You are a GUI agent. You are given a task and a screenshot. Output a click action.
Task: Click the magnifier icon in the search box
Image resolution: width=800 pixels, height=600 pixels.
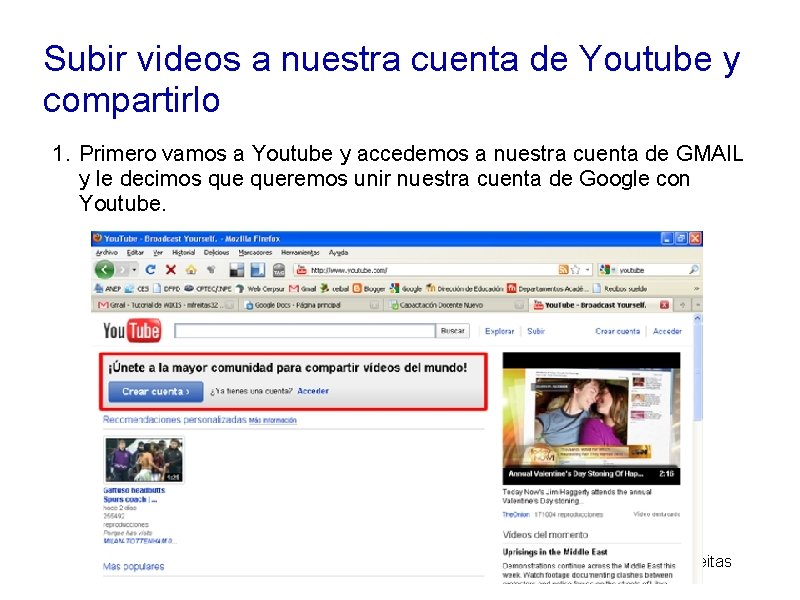[x=693, y=270]
